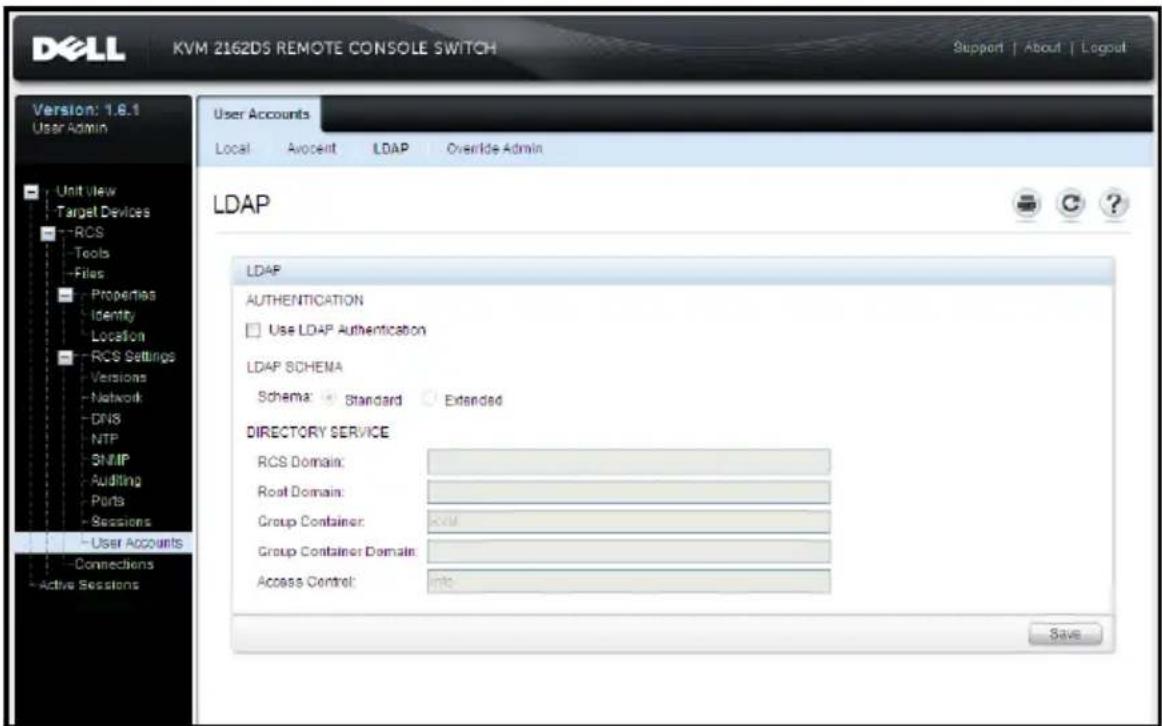The width and height of the screenshot is (1162, 726).
Task: Save the LDAP settings
Action: pos(1065,635)
